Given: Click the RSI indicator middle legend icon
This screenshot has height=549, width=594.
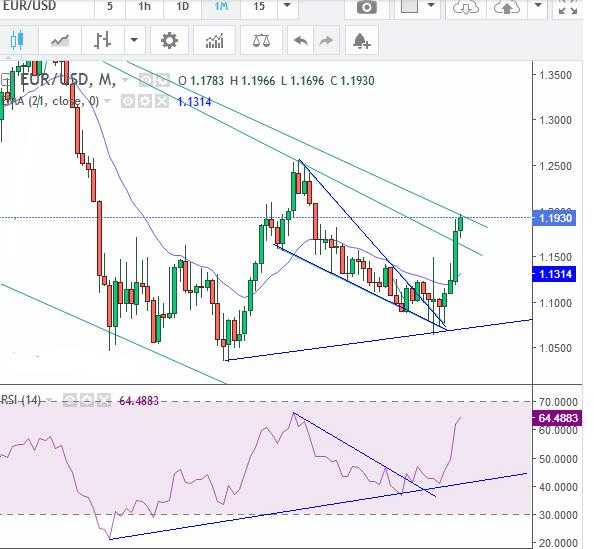Looking at the screenshot, I should 88,400.
